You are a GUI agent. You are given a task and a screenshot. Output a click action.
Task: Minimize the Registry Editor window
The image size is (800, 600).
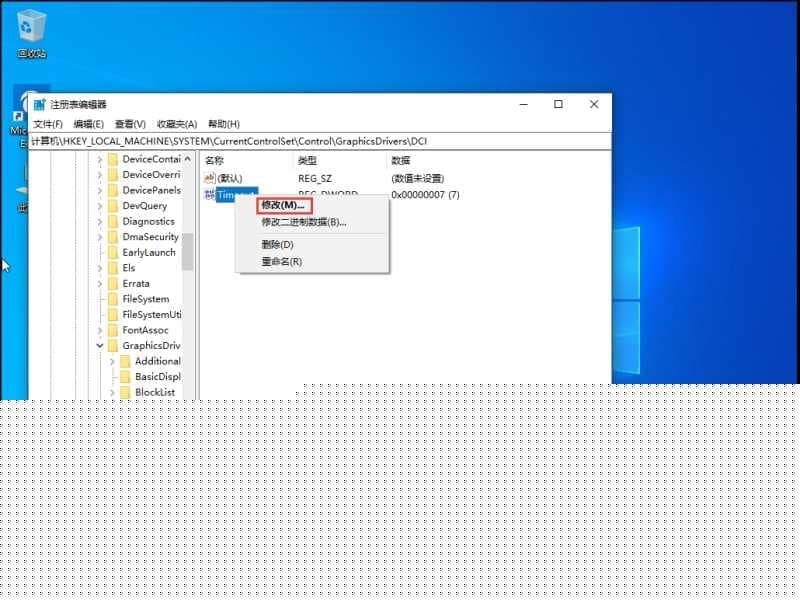[x=524, y=104]
